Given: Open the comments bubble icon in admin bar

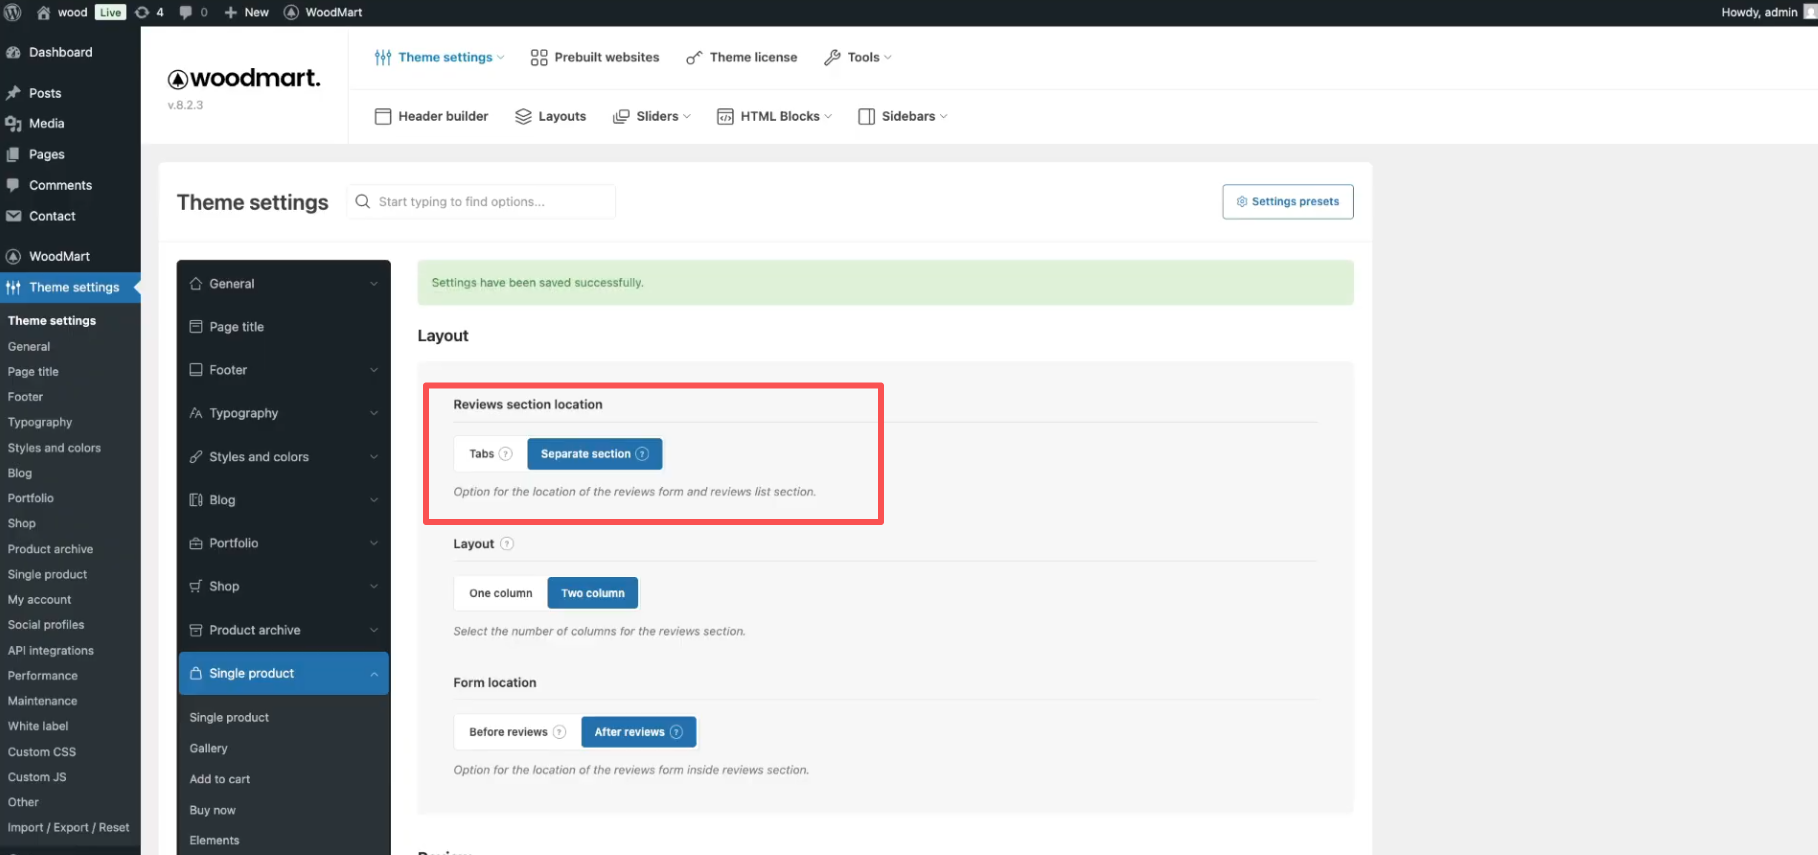Looking at the screenshot, I should (x=186, y=12).
